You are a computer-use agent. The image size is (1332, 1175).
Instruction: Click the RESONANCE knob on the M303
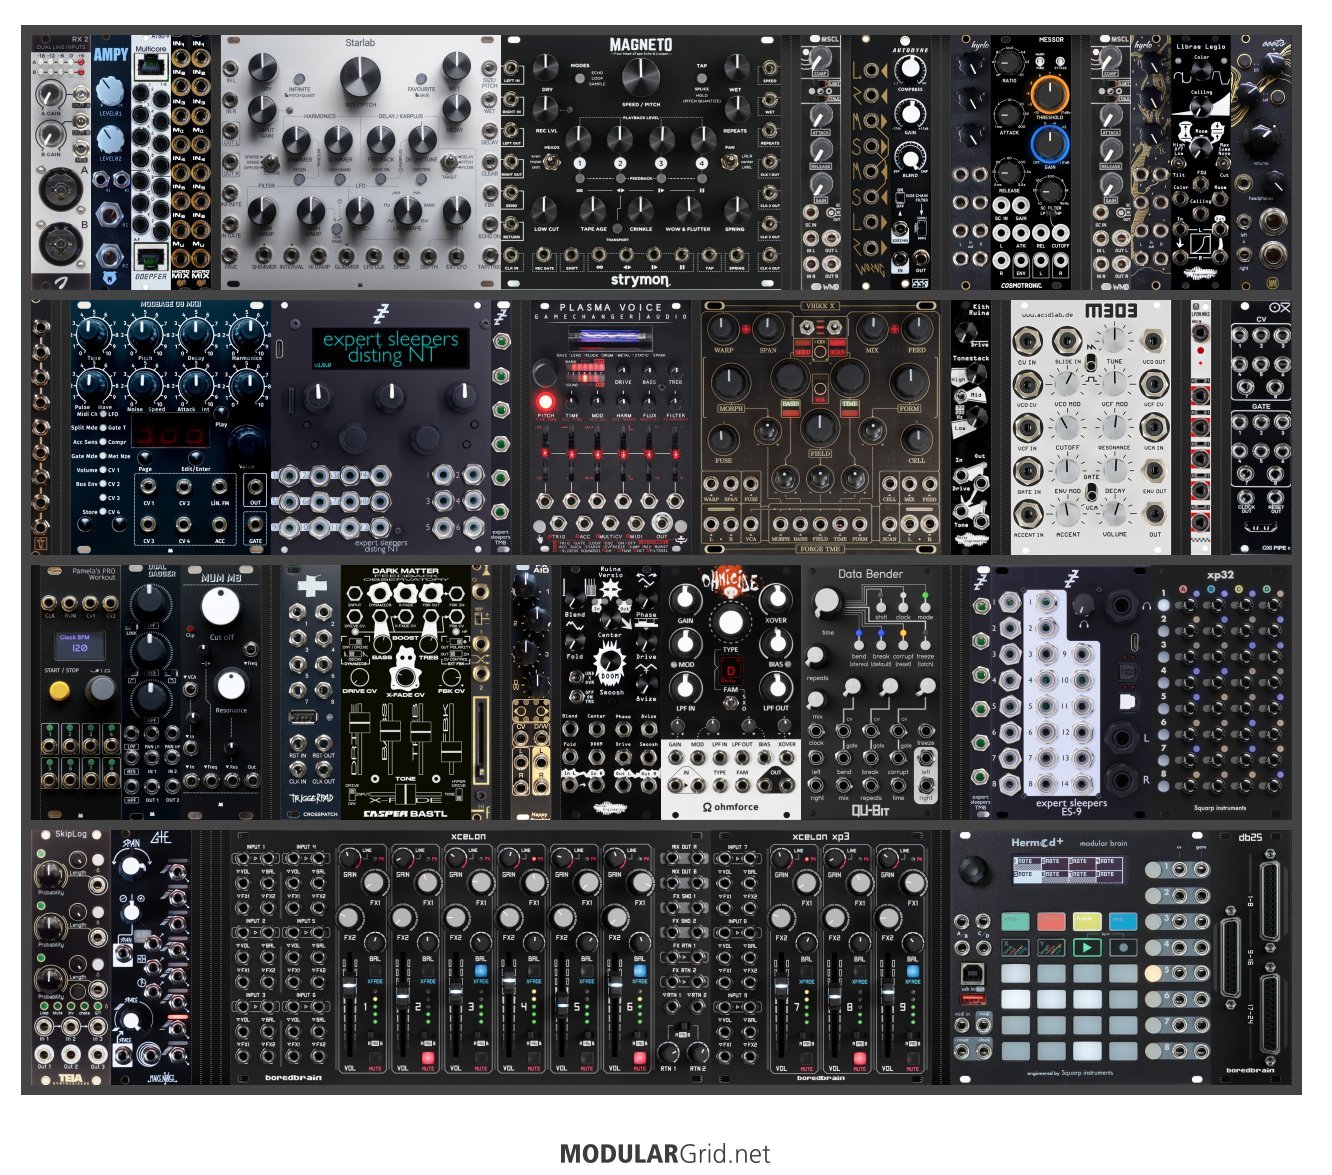(x=1113, y=429)
